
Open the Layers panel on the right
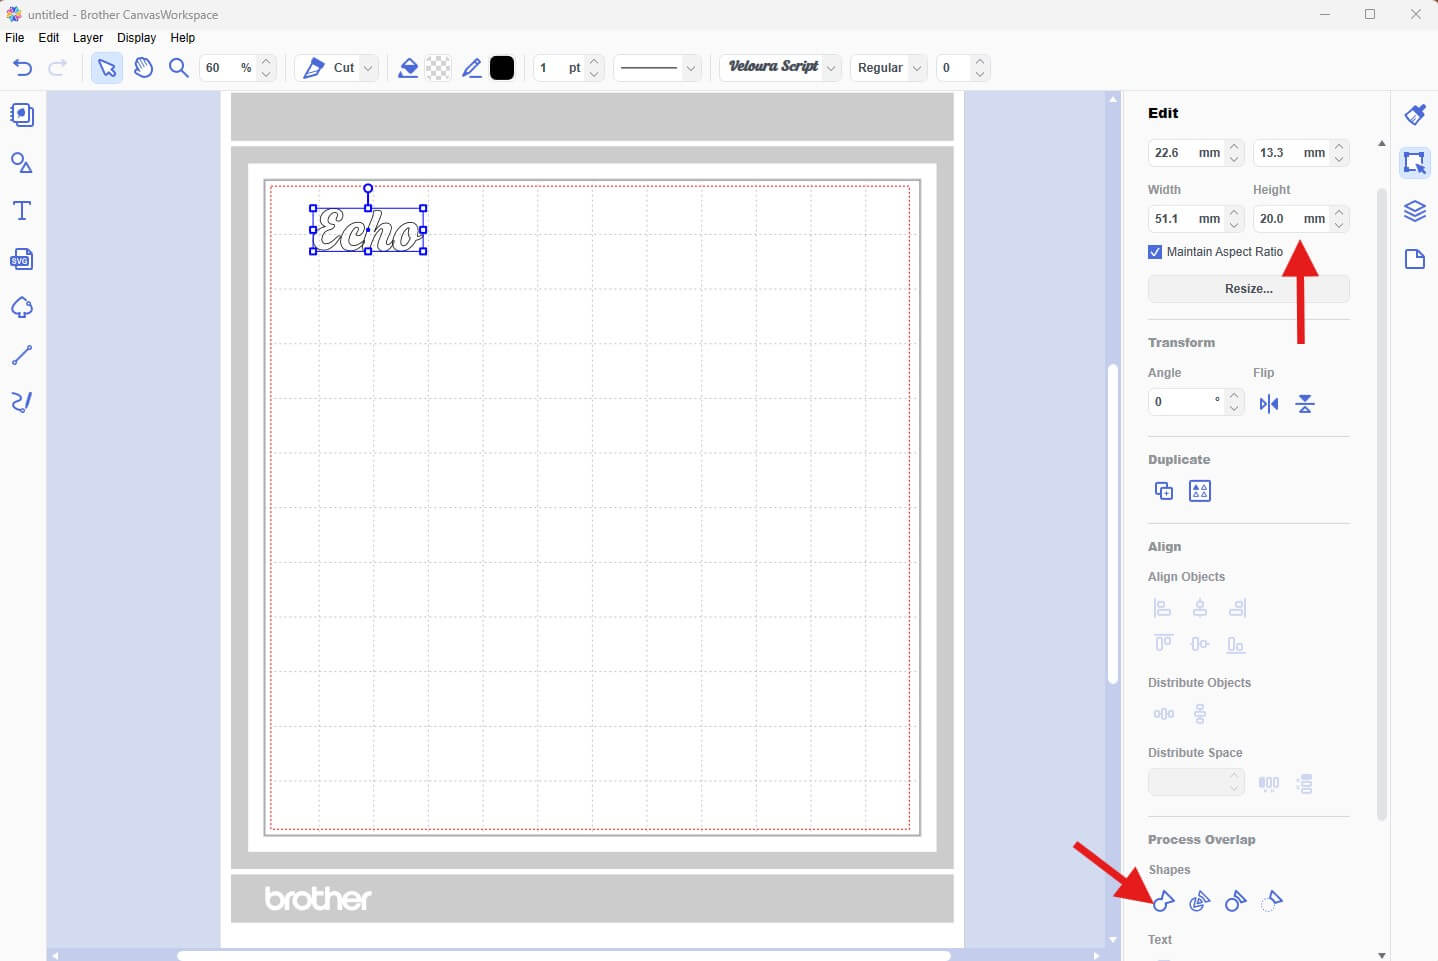1415,211
